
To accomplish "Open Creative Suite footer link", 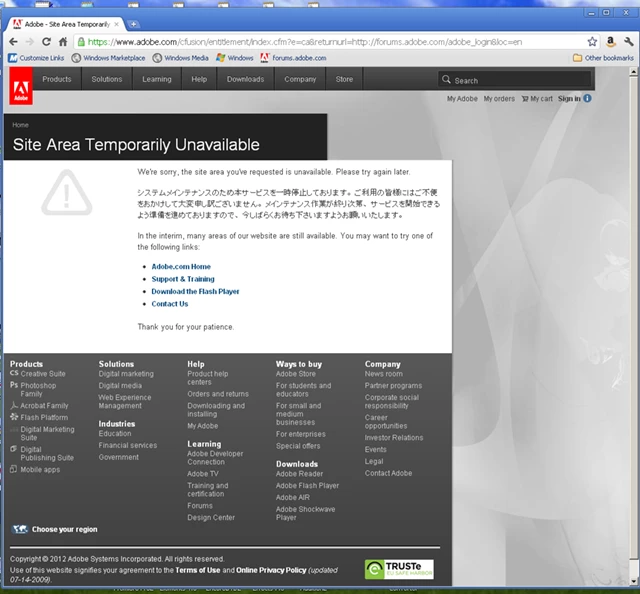I will point(43,374).
